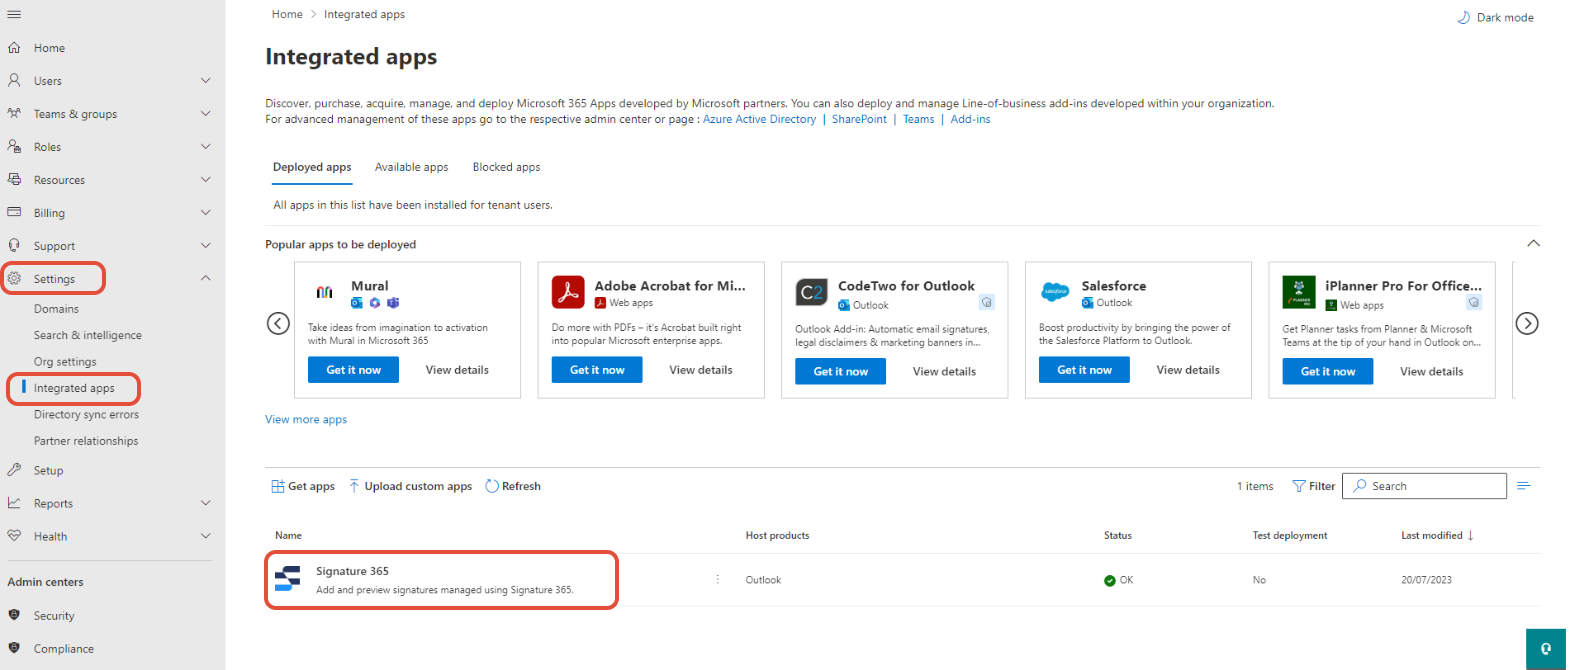Click Get it now for Salesforce
This screenshot has height=670, width=1570.
tap(1084, 370)
